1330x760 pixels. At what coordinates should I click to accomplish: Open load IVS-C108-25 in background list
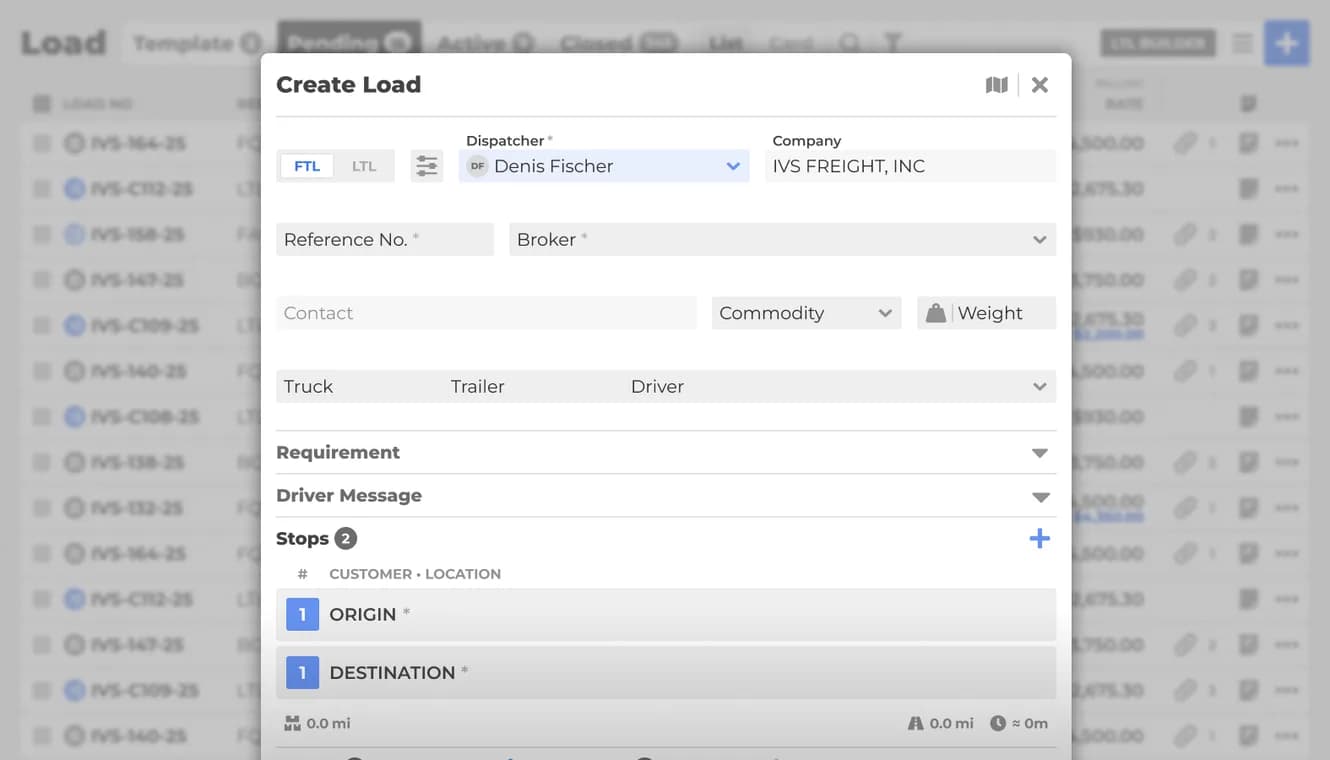[x=144, y=416]
